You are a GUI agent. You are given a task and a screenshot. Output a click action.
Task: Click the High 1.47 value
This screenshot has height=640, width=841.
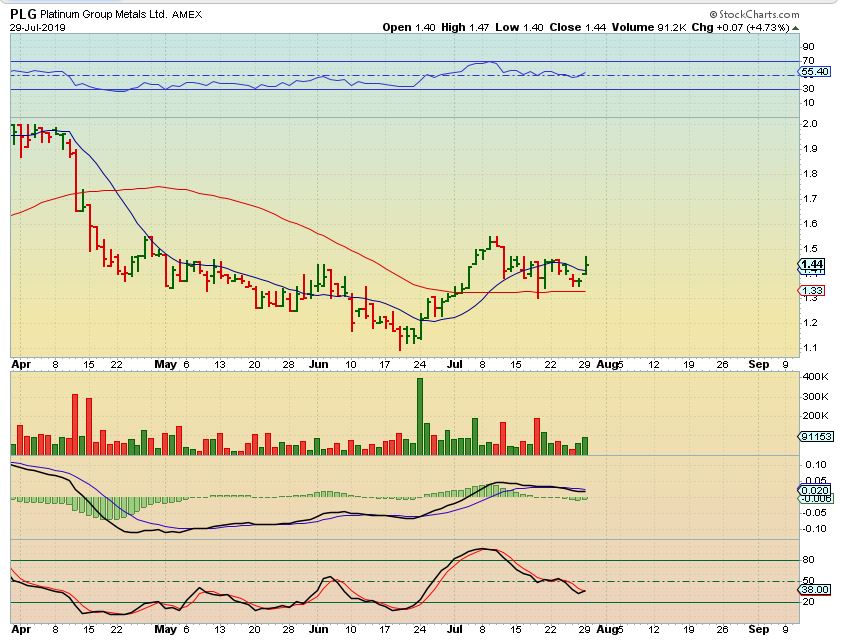[465, 27]
